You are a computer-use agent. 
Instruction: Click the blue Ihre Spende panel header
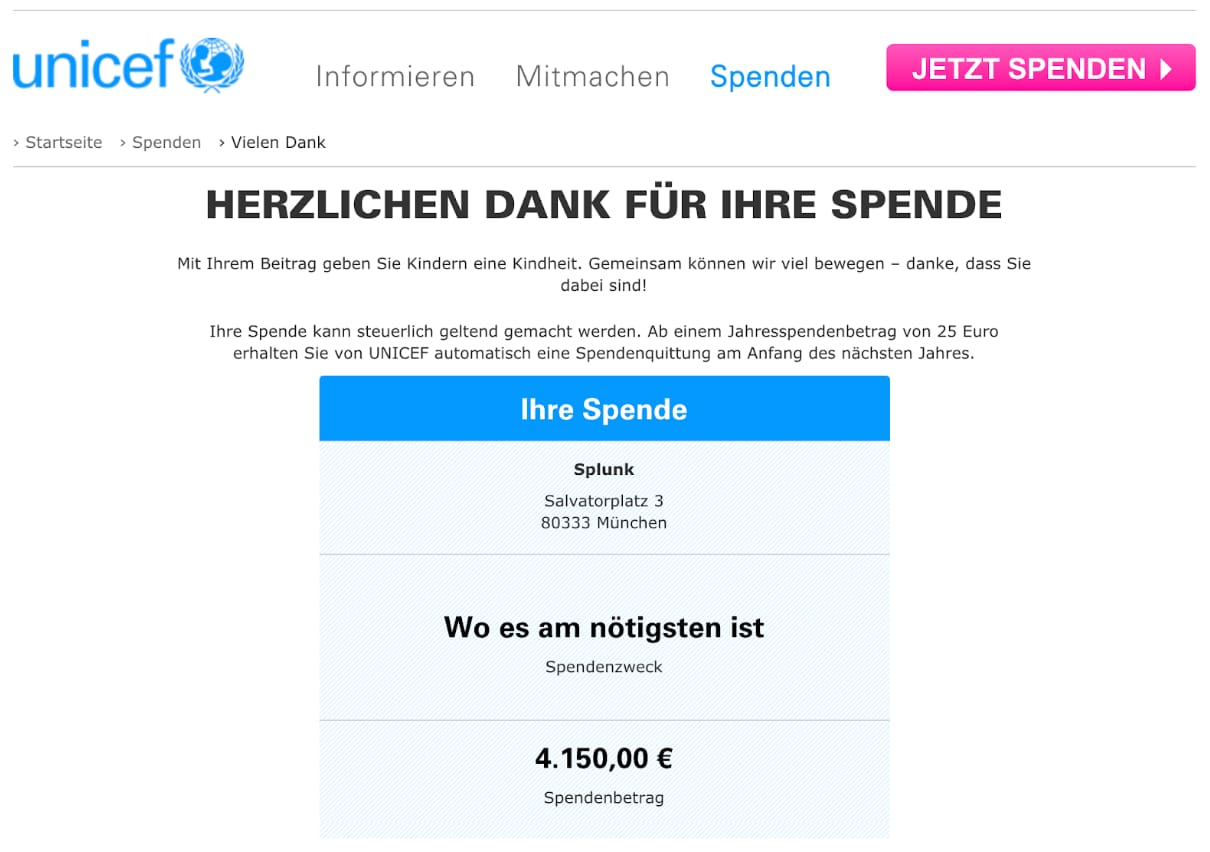604,409
